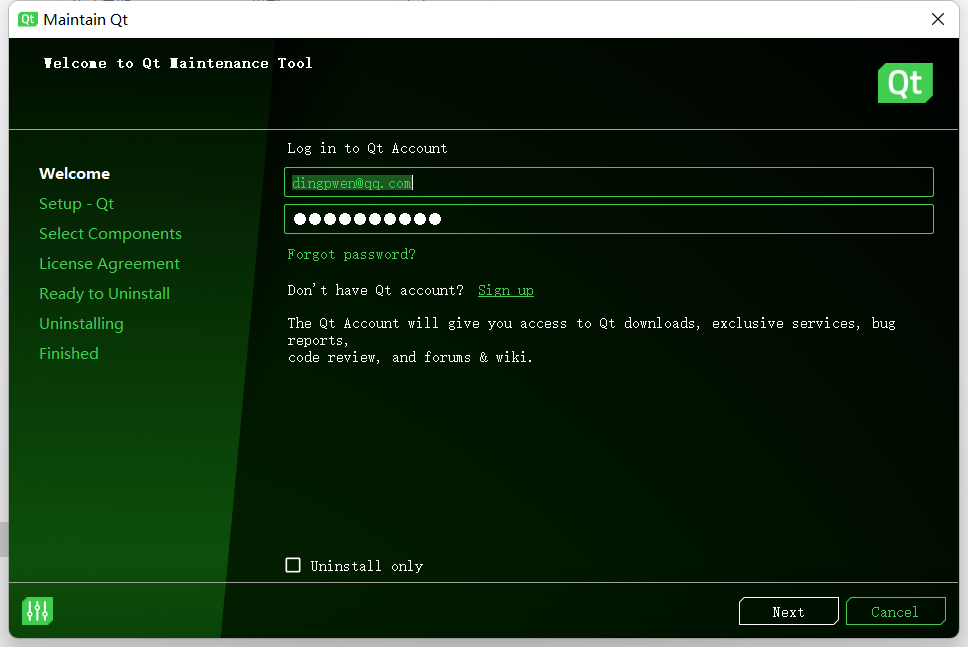Viewport: 968px width, 647px height.
Task: Go to Select Components step
Action: pos(111,233)
